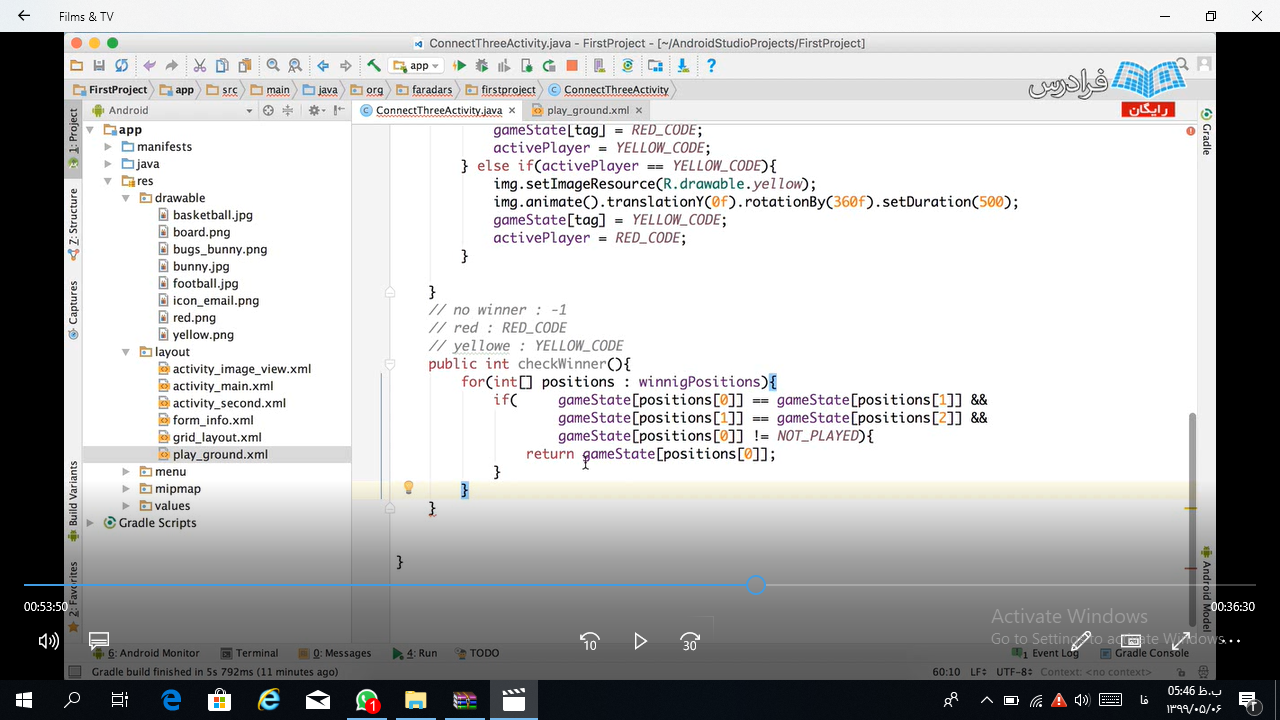1280x720 pixels.
Task: Click the Run app green play icon
Action: tap(459, 66)
